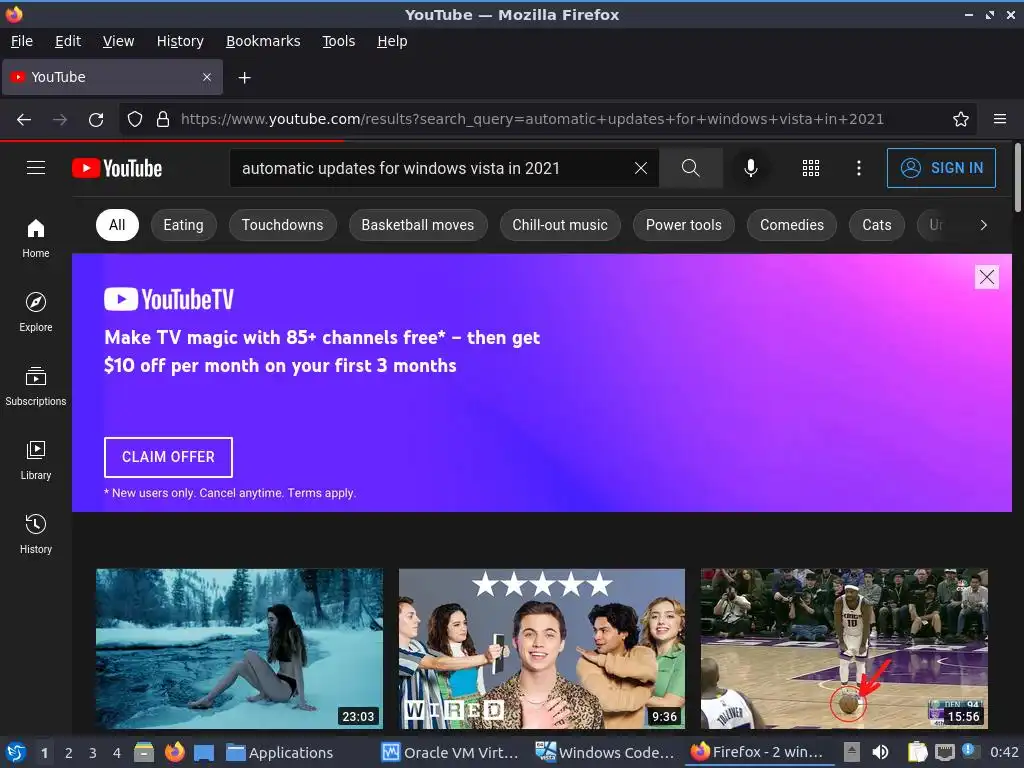Open the taskbar file manager icon
Screen dimensions: 1024x768
[x=144, y=752]
